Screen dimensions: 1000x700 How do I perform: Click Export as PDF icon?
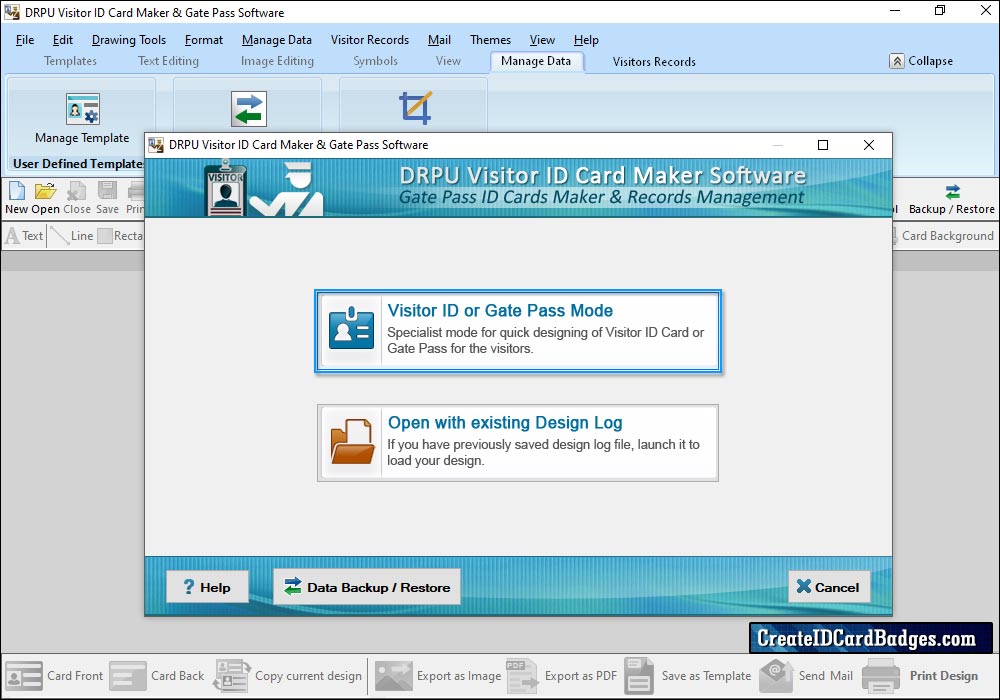pyautogui.click(x=522, y=676)
